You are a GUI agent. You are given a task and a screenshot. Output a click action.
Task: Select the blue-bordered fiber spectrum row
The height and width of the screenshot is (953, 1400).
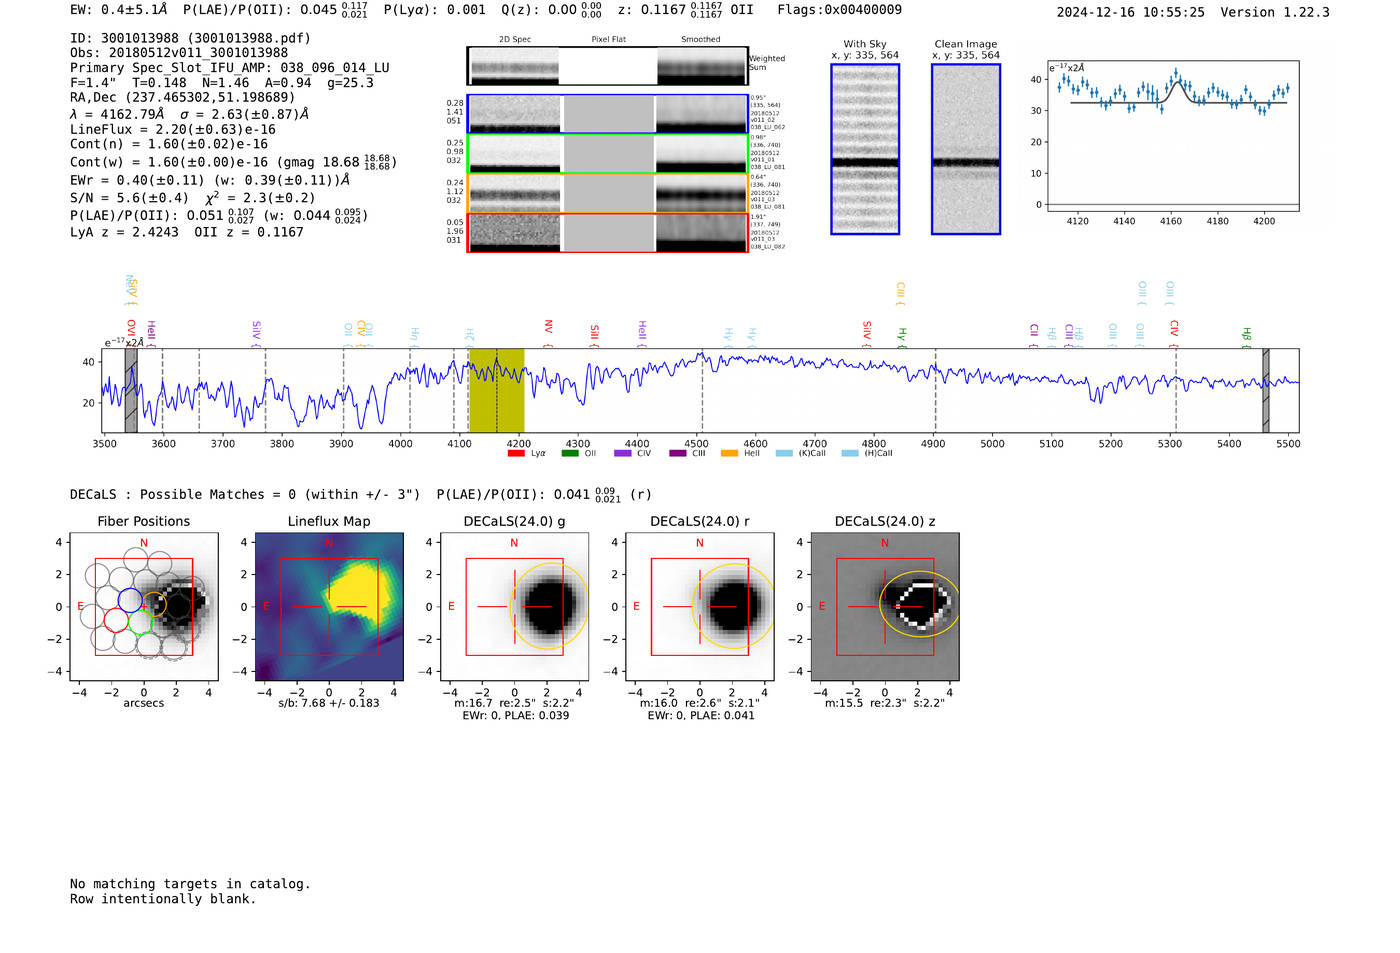coord(608,114)
